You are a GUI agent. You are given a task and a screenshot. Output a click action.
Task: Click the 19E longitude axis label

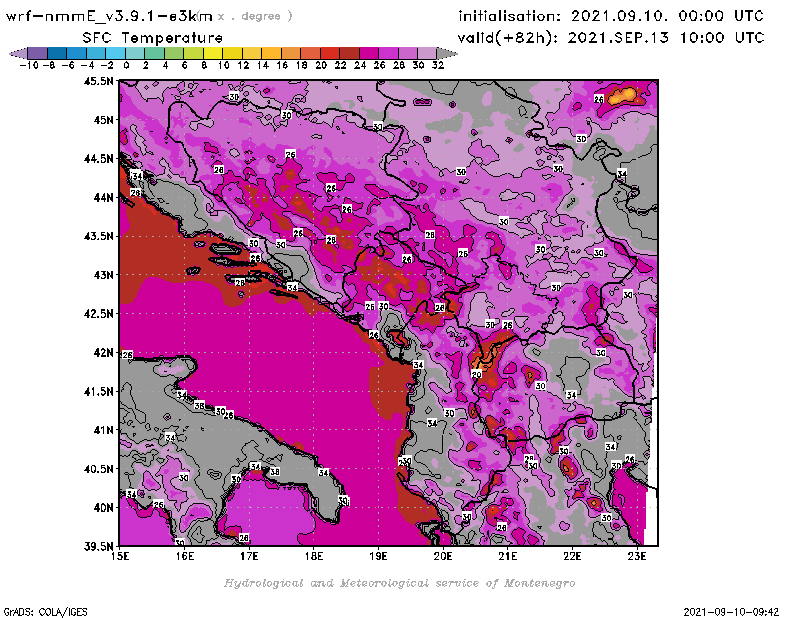click(378, 555)
